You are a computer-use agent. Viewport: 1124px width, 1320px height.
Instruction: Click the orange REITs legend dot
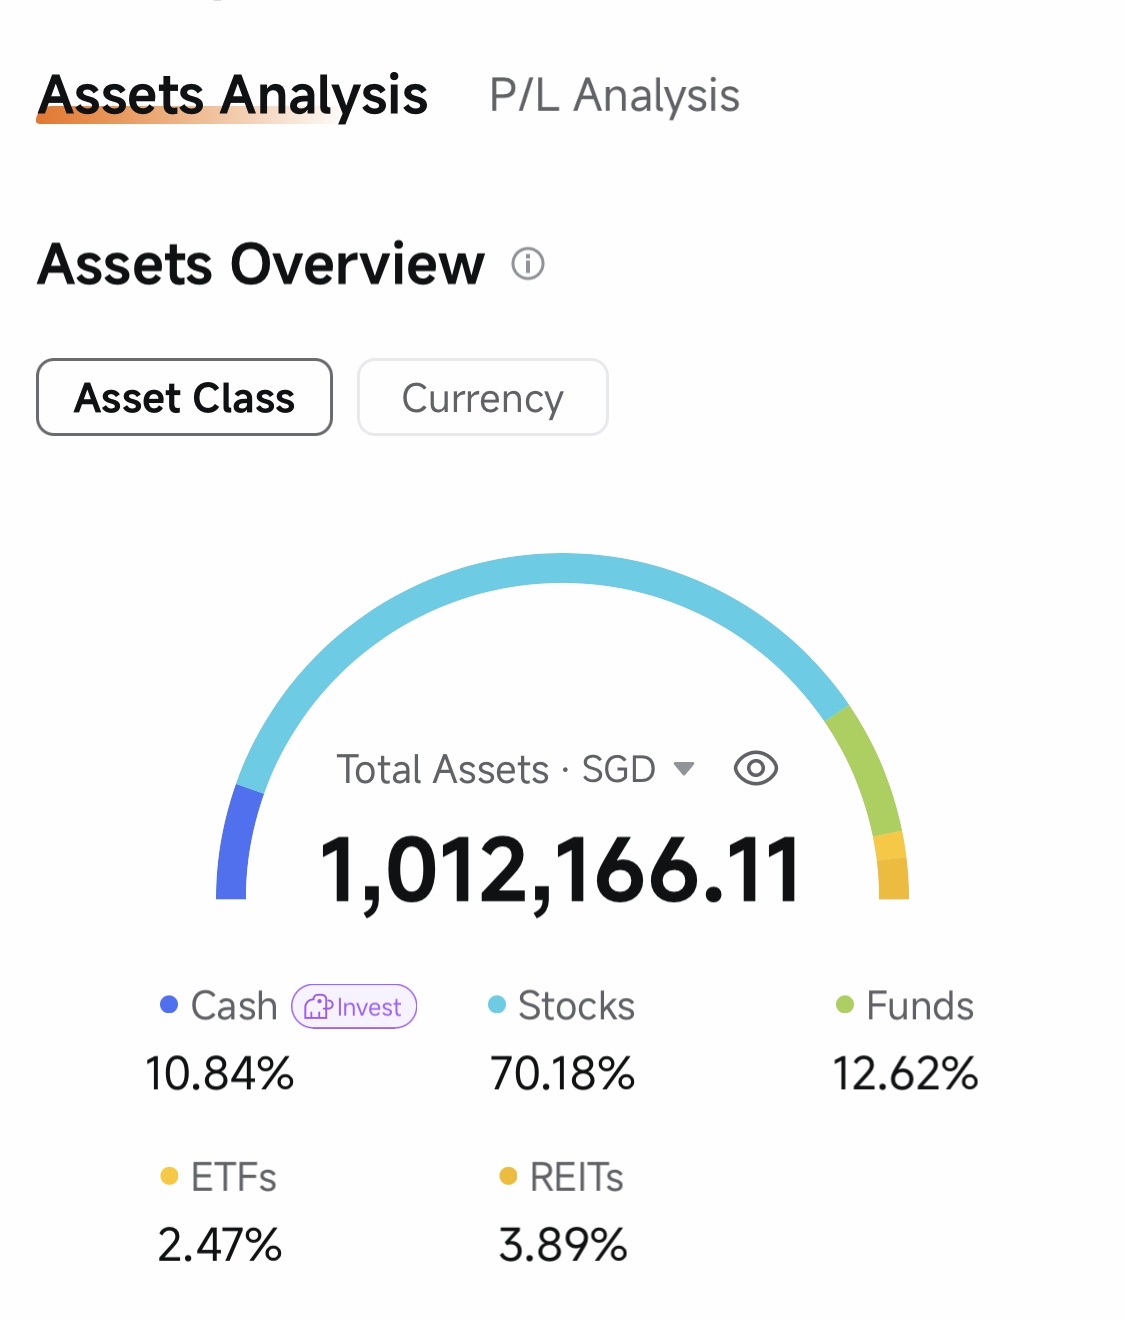(x=508, y=1176)
